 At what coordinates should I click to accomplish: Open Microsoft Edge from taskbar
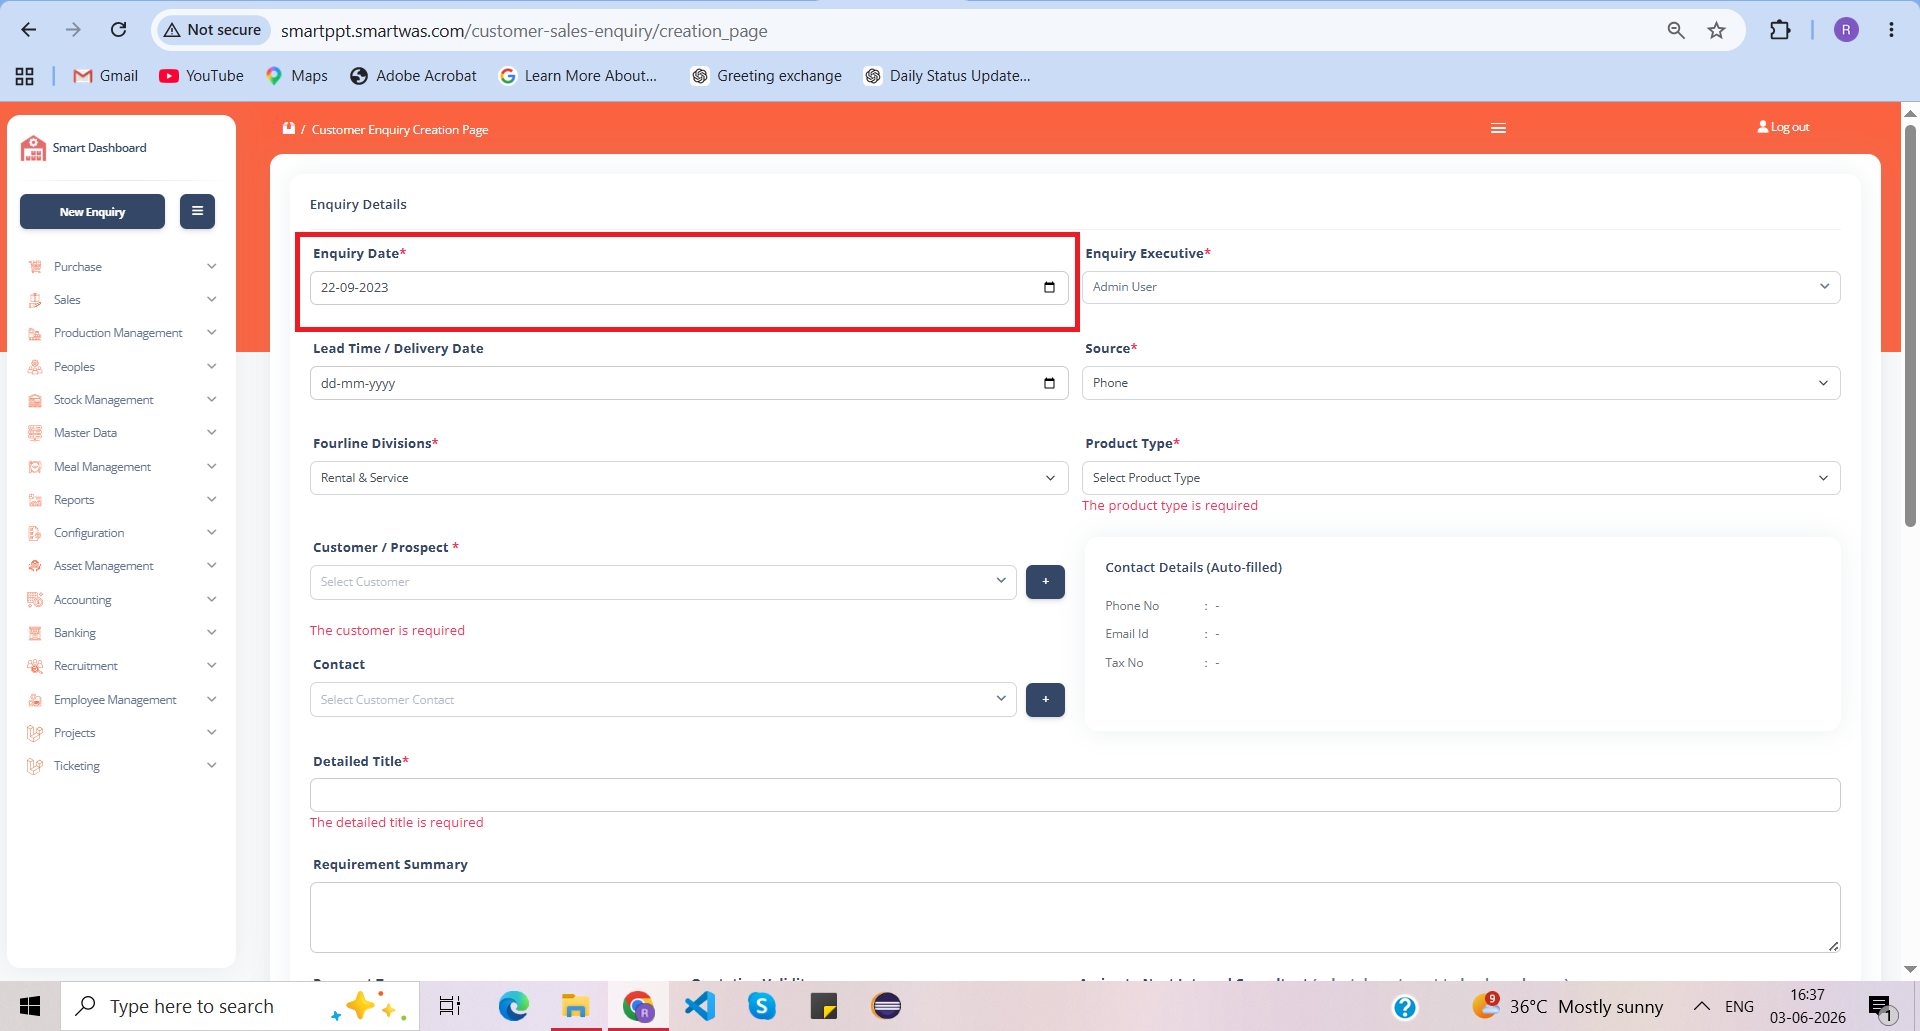pyautogui.click(x=513, y=1006)
